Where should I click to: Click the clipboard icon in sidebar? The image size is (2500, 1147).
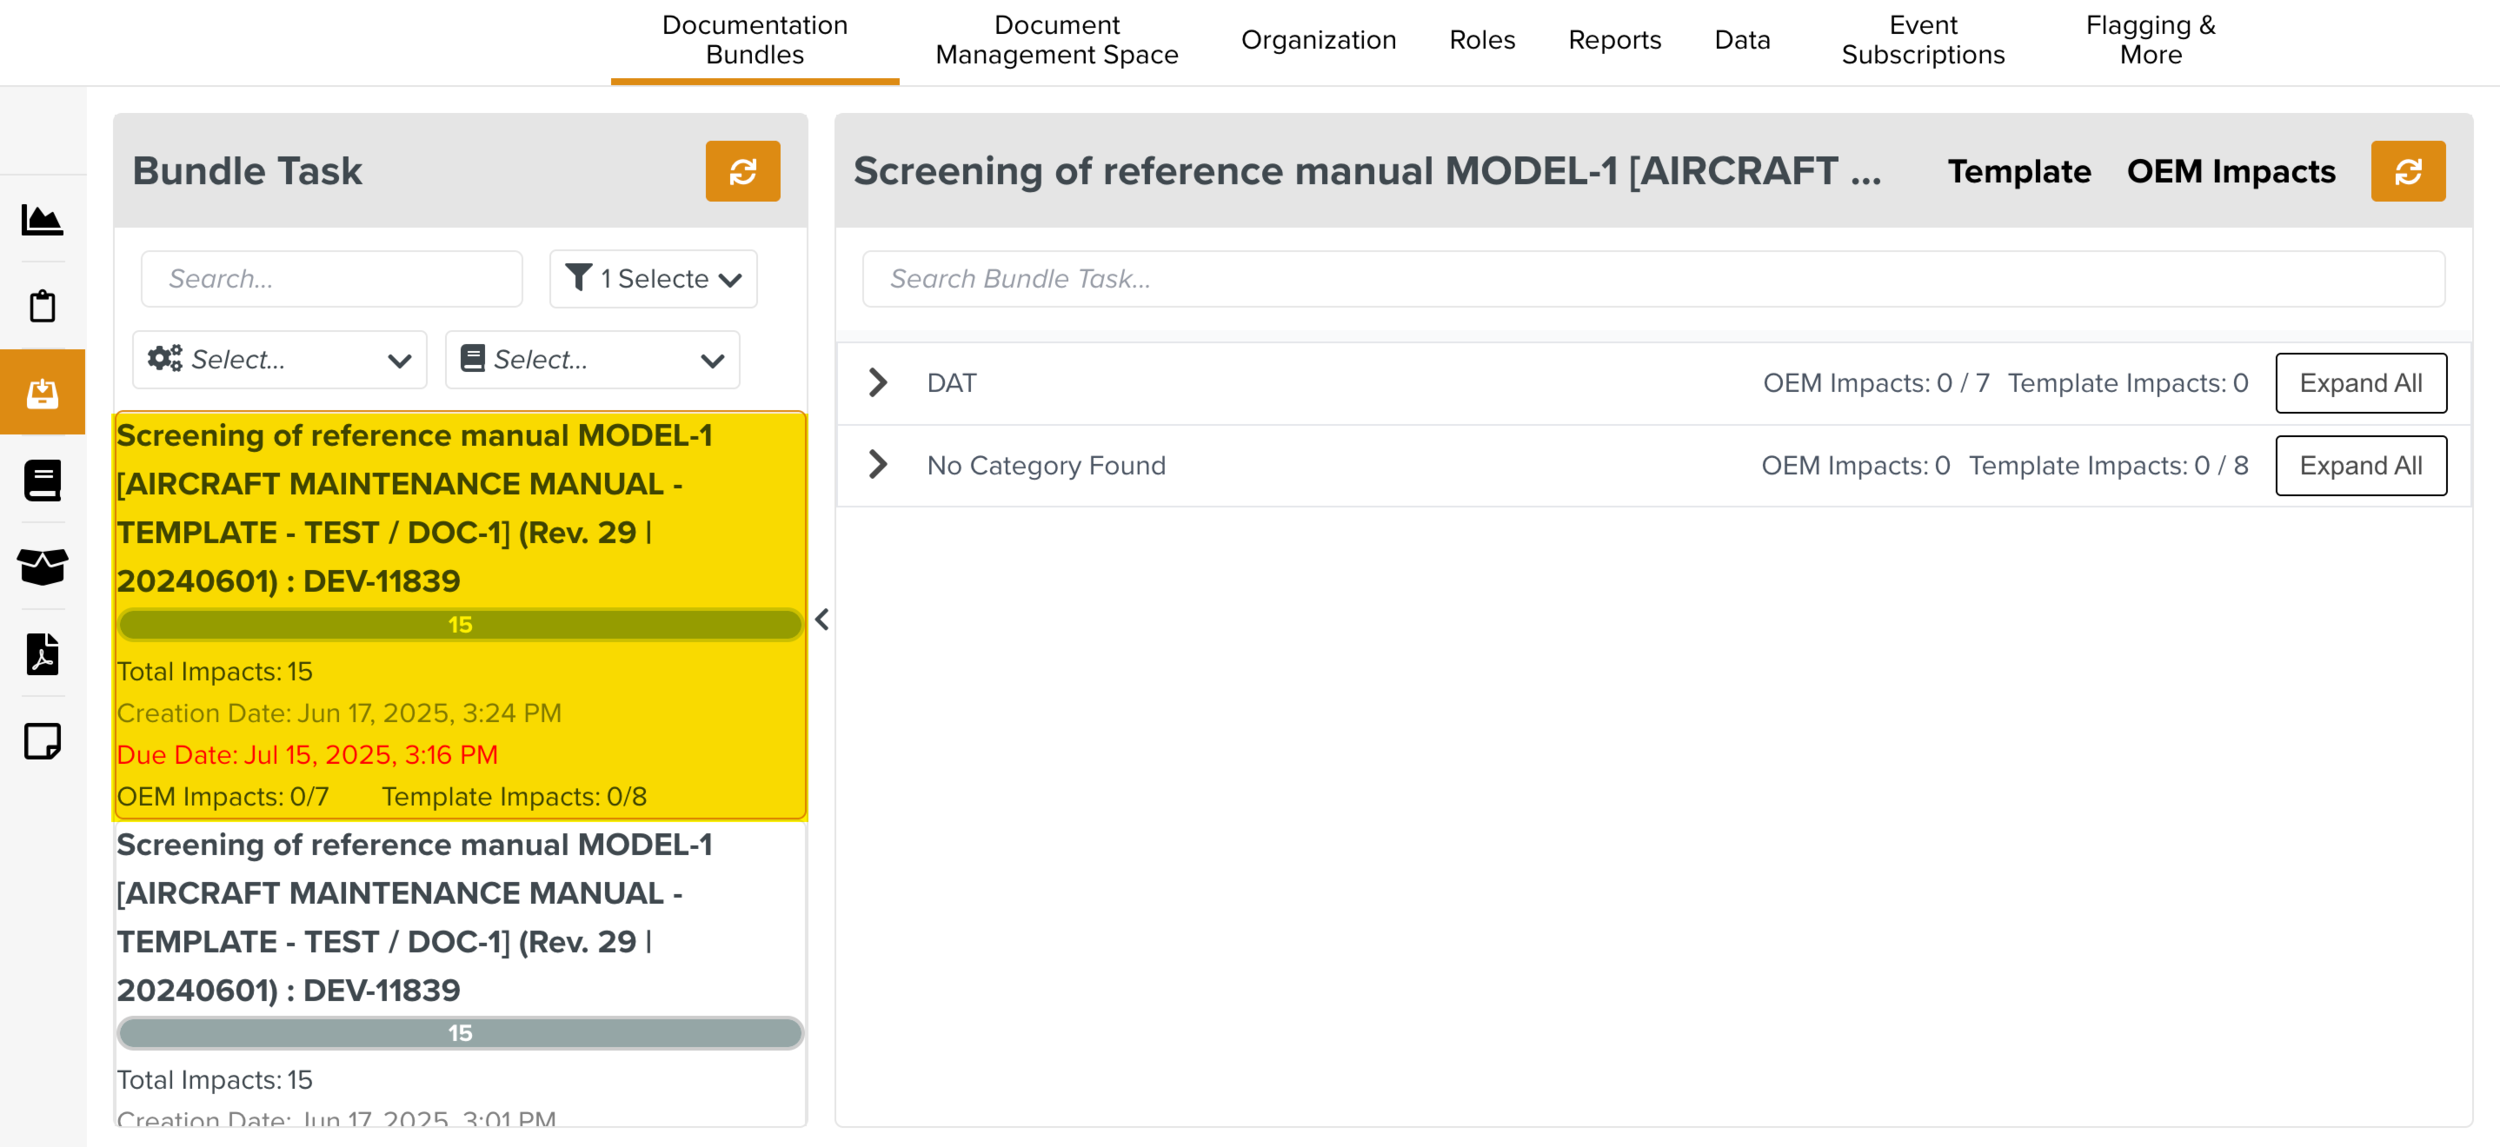tap(42, 306)
